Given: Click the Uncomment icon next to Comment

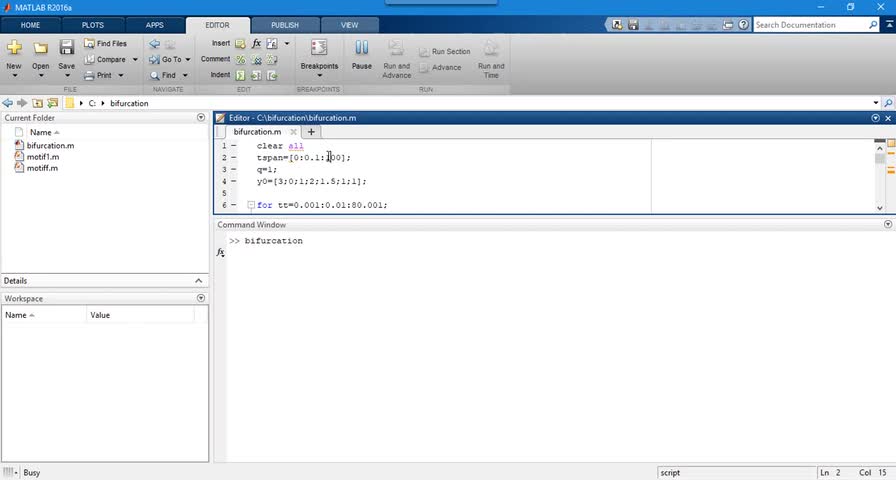Looking at the screenshot, I should [256, 59].
